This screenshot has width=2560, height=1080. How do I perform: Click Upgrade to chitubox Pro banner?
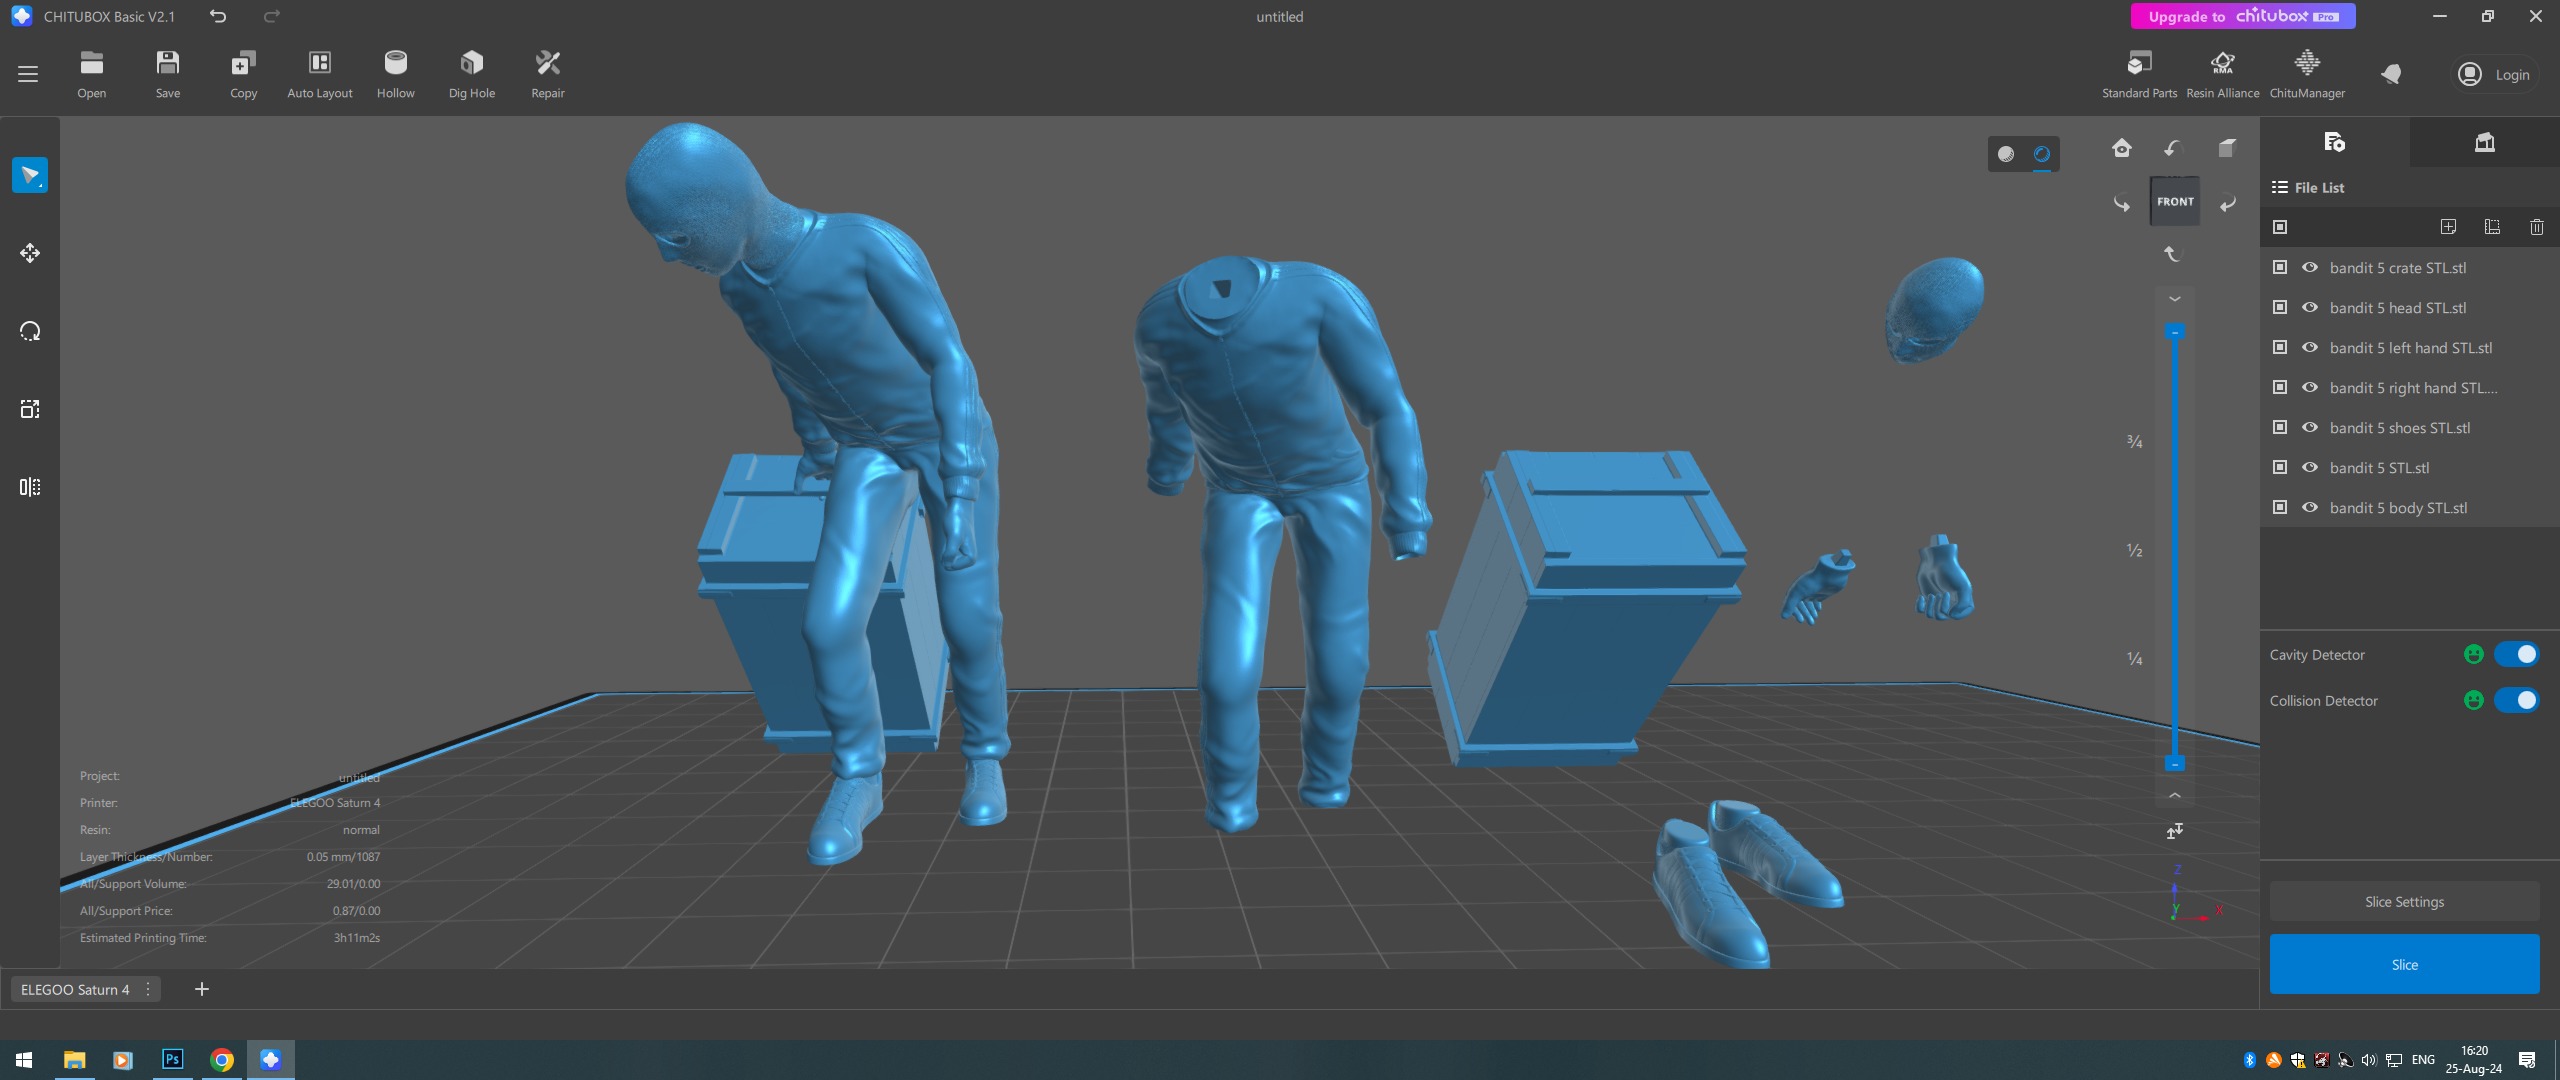point(2243,16)
